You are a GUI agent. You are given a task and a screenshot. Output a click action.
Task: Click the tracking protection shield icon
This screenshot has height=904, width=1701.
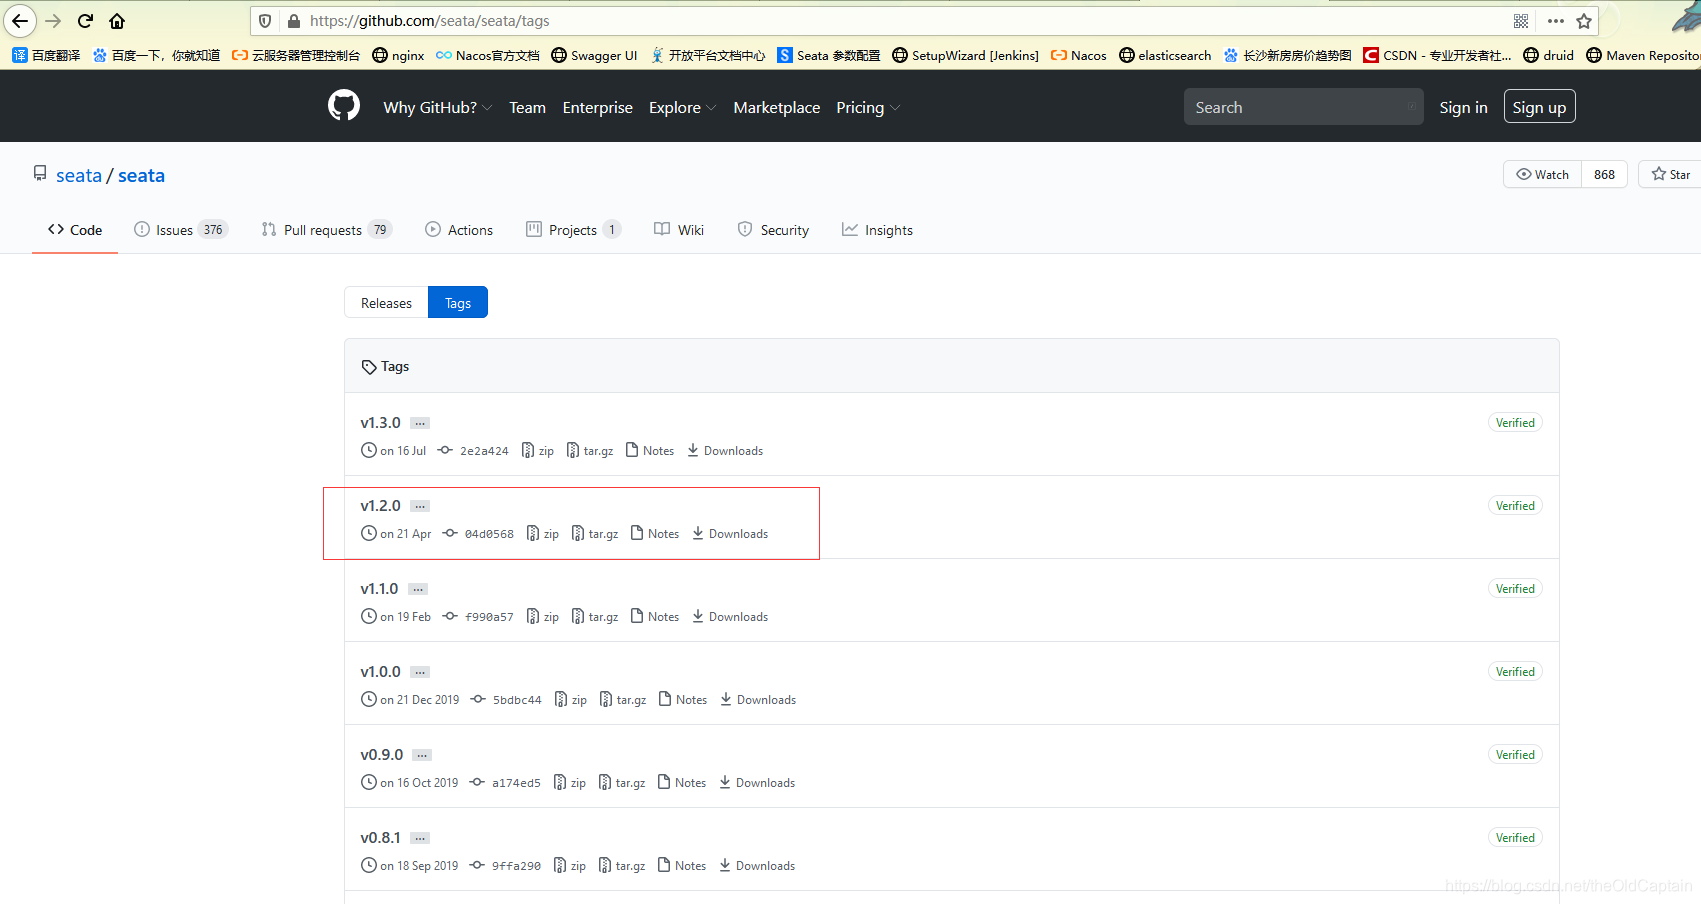pos(265,21)
